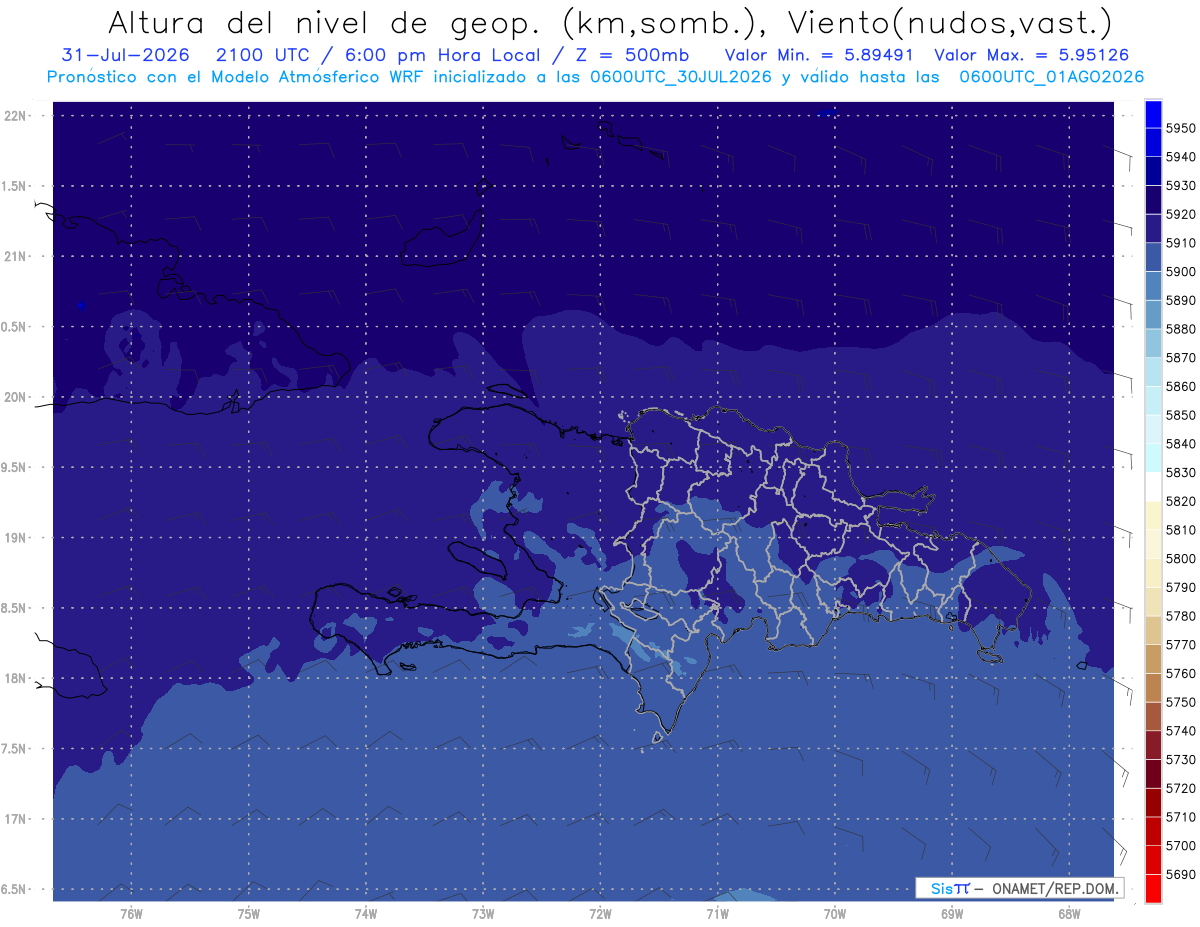Click the 5800 color scale label
Viewport: 1200px width, 927px height.
[1181, 559]
